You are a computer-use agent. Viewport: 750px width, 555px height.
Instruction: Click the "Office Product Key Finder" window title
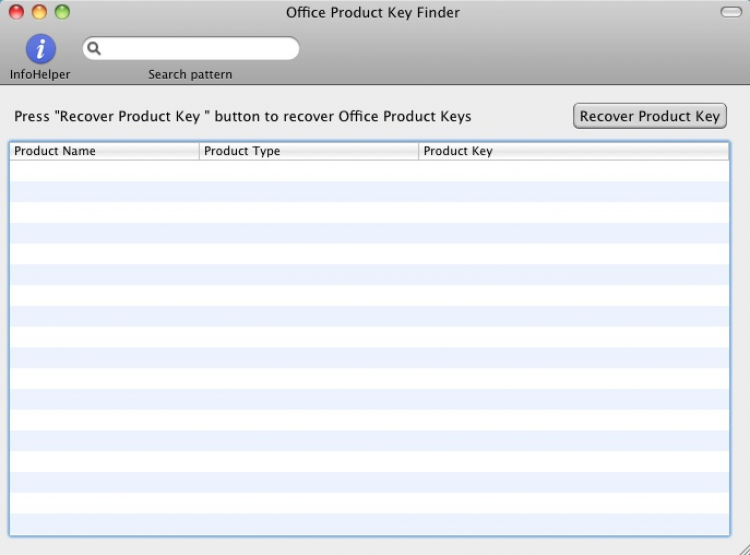point(373,13)
